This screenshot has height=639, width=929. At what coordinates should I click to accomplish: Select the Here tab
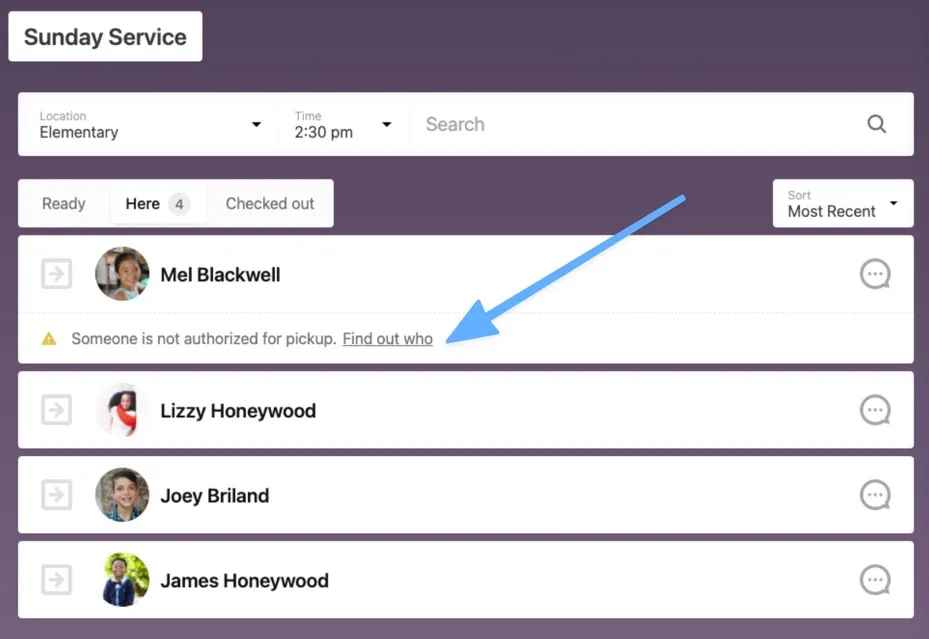(157, 204)
